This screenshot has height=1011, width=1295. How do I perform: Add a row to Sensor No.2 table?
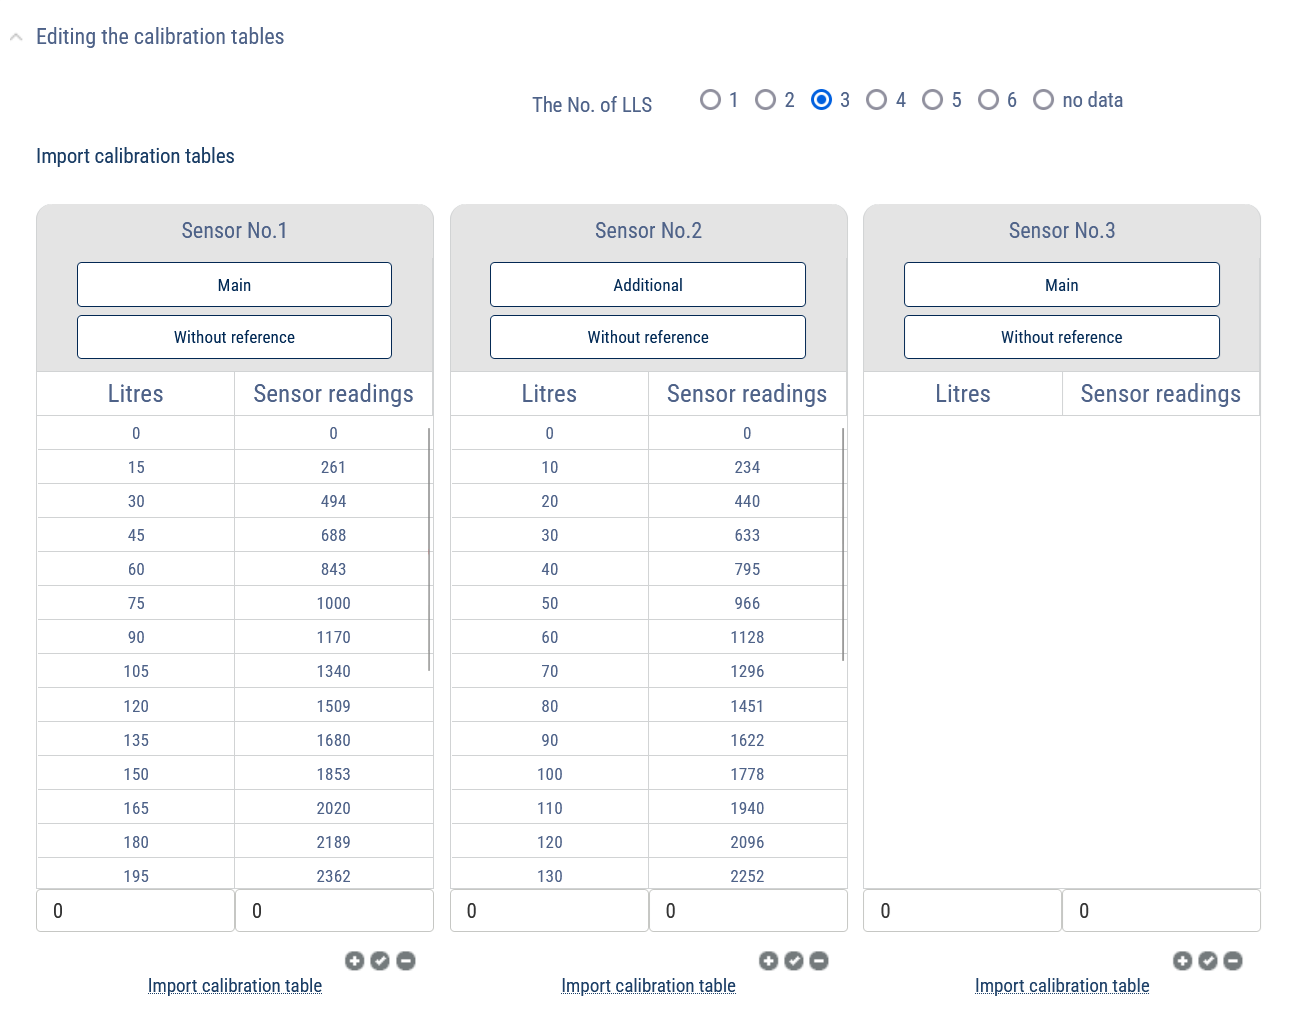coord(768,961)
